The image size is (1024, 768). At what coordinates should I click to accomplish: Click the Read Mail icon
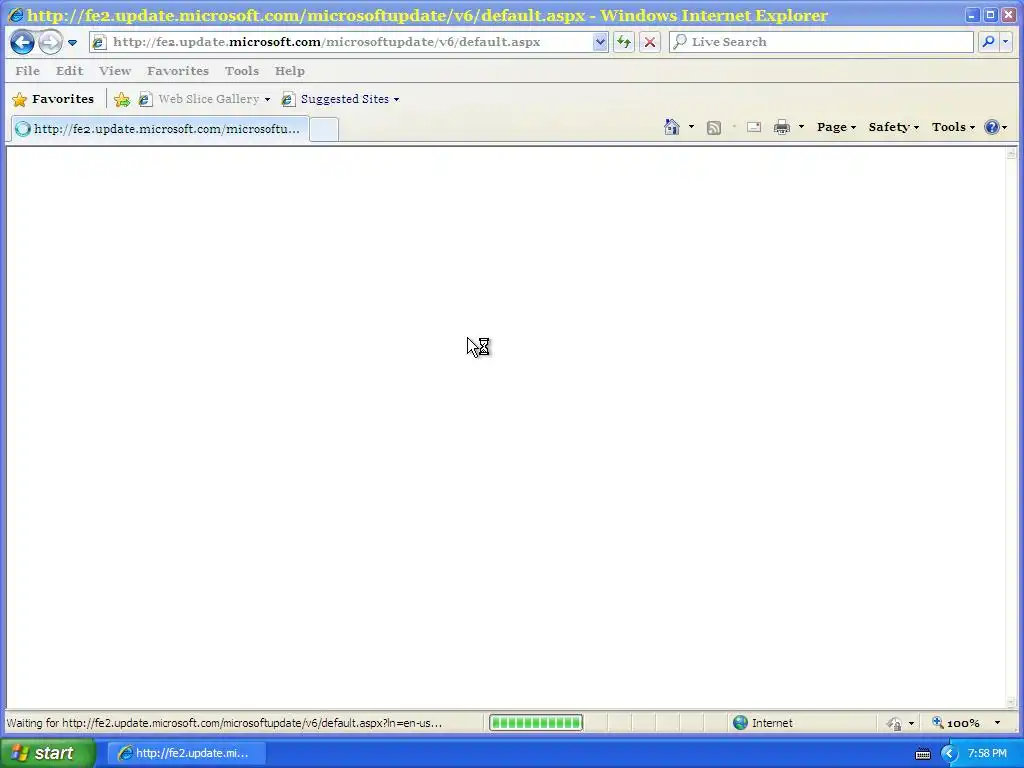754,127
